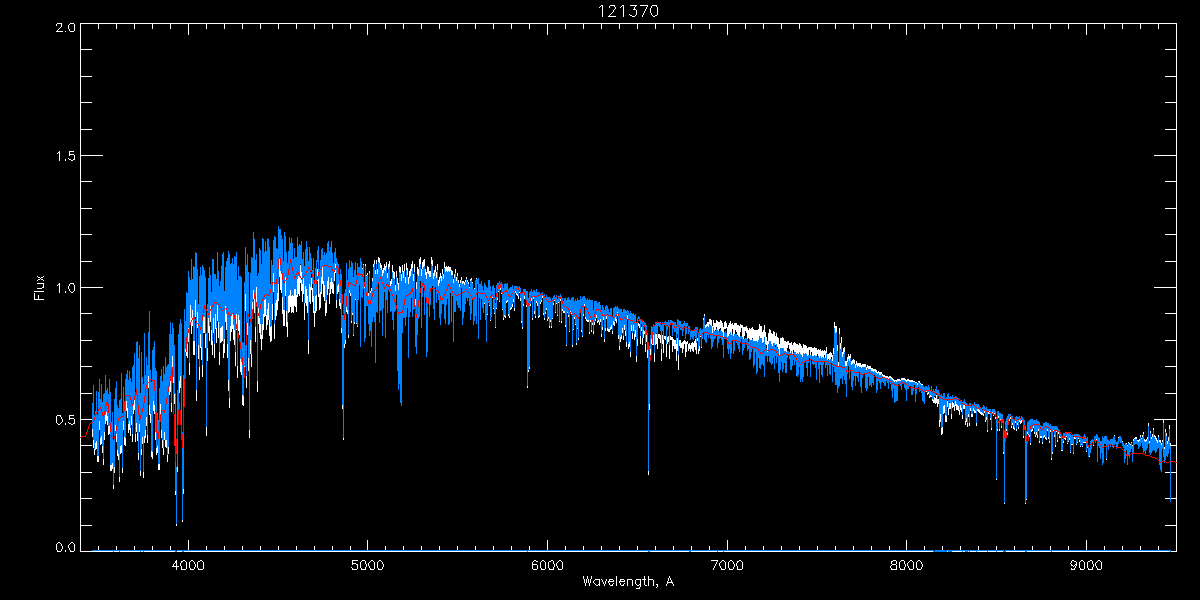Select the 9000 x-axis tick label
Image resolution: width=1200 pixels, height=600 pixels.
[1087, 563]
